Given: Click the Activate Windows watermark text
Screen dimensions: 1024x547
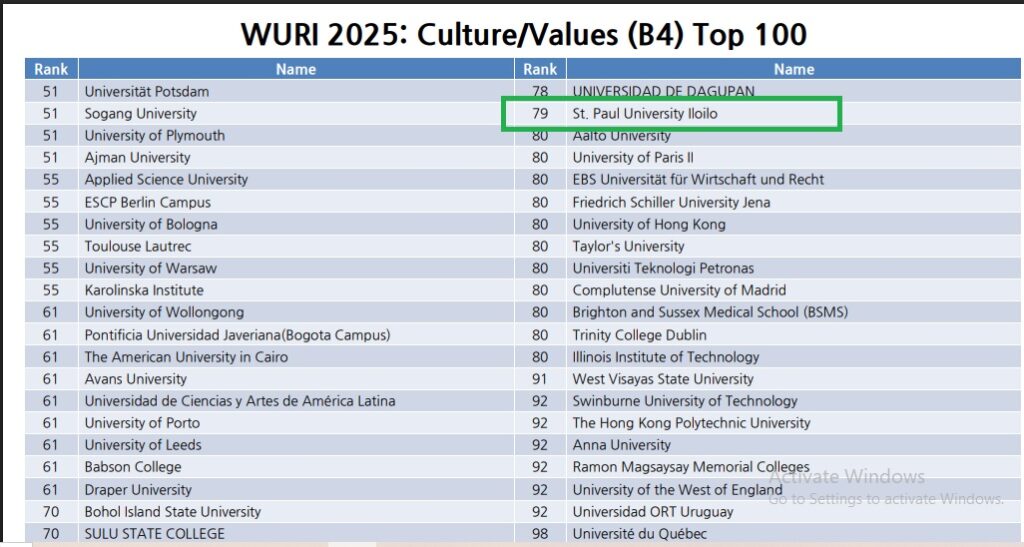Looking at the screenshot, I should tap(846, 477).
